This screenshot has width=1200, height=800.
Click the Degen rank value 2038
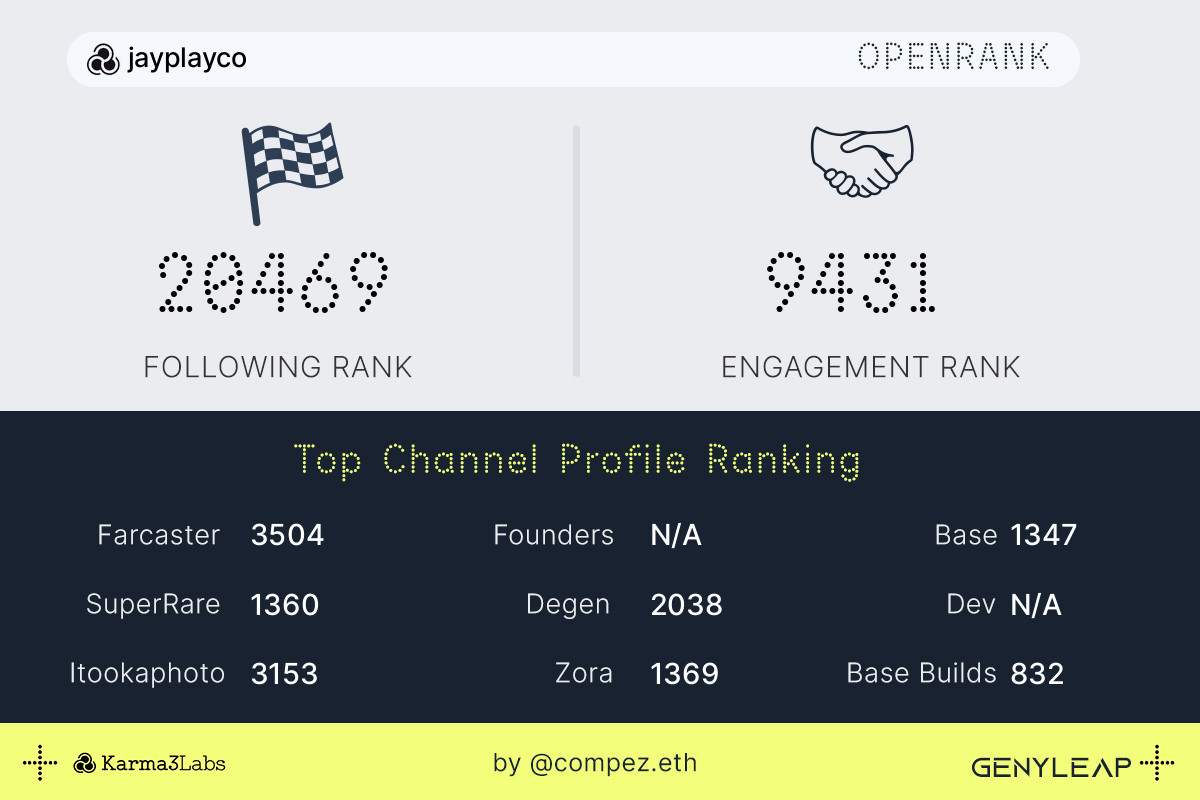pyautogui.click(x=687, y=604)
